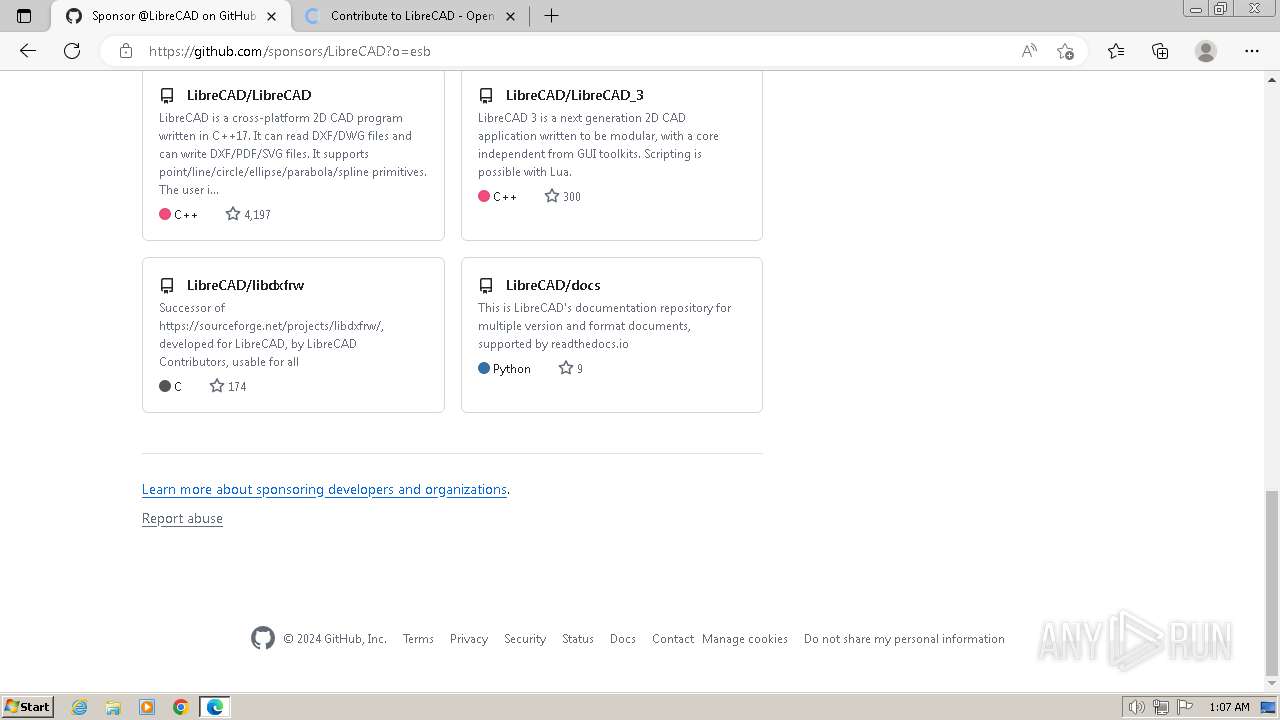1280x720 pixels.
Task: Open Read Aloud icon in address bar
Action: click(x=1028, y=51)
